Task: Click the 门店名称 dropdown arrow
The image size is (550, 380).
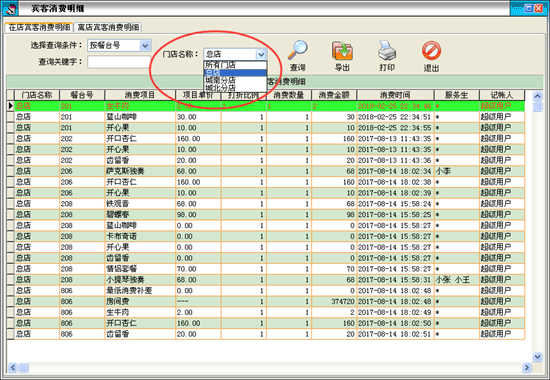Action: [x=261, y=54]
